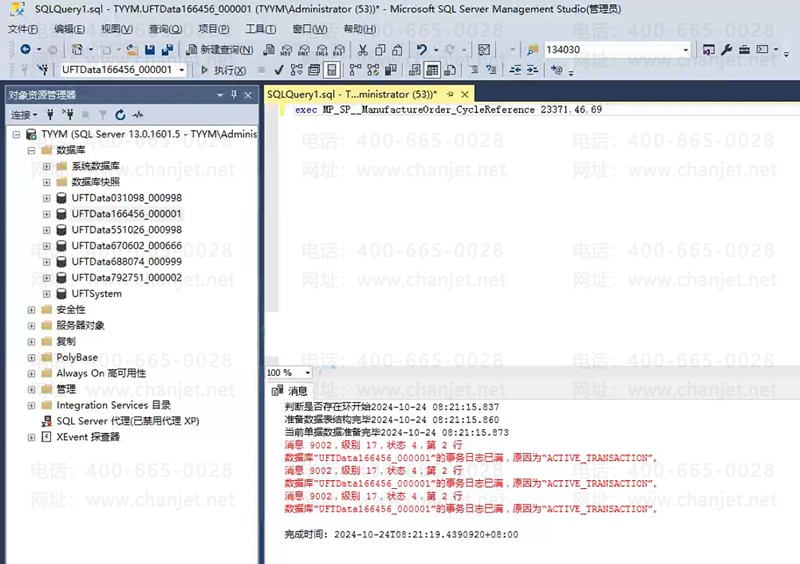Viewport: 800px width, 564px height.
Task: Open a database engine query icon
Action: (269, 50)
